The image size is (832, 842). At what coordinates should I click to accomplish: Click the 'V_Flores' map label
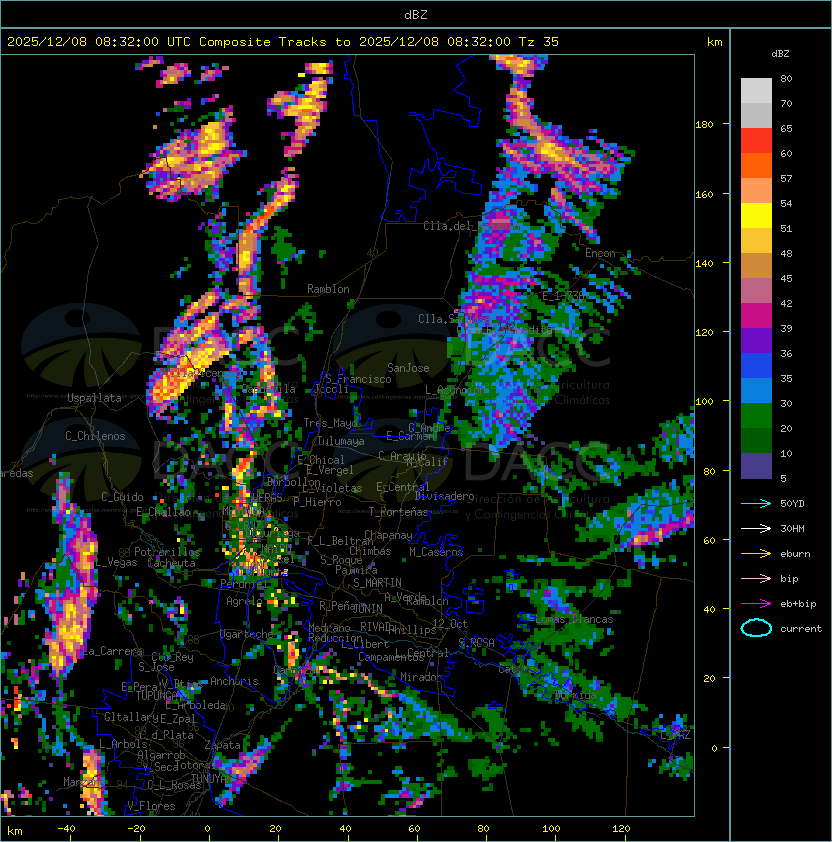pyautogui.click(x=151, y=806)
